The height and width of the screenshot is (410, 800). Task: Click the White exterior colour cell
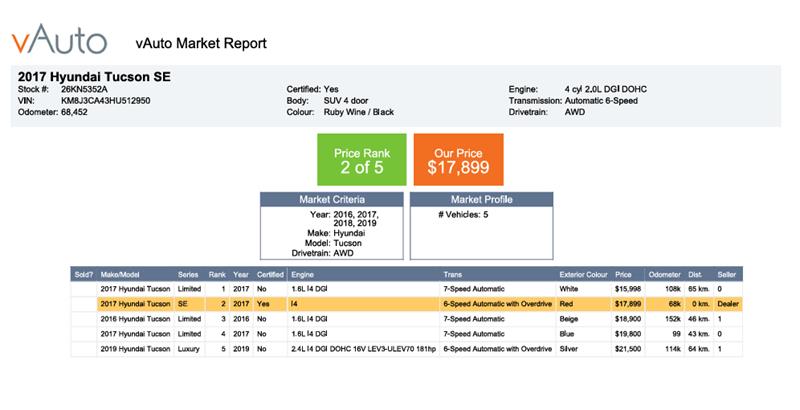pos(569,289)
